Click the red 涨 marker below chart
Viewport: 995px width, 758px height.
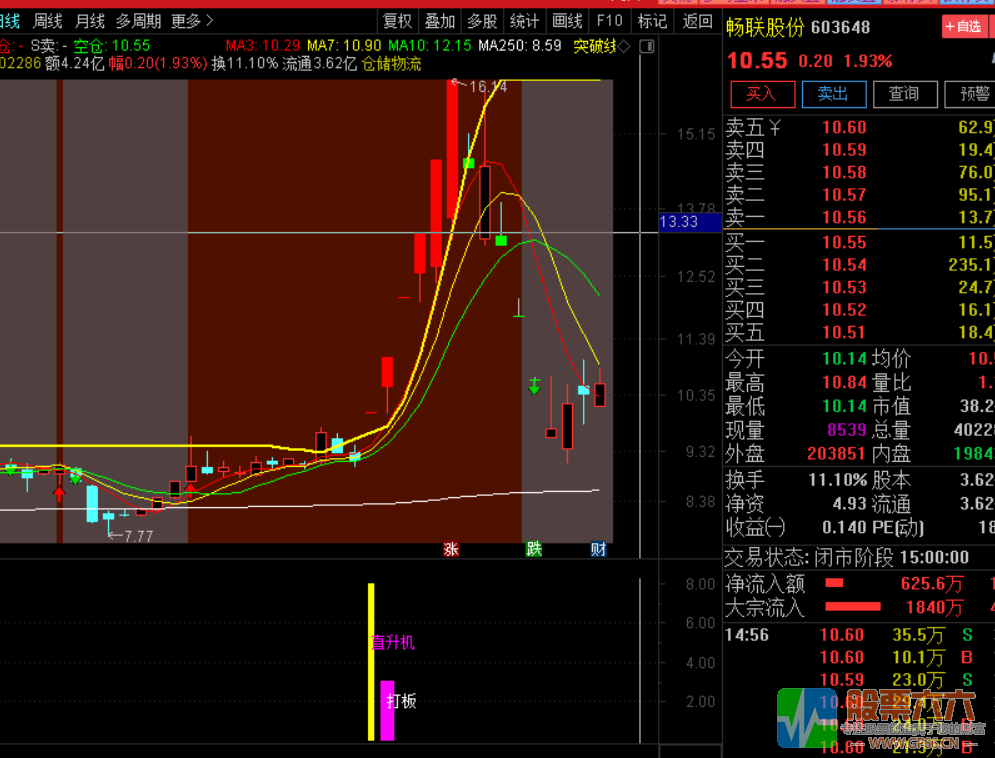(451, 549)
